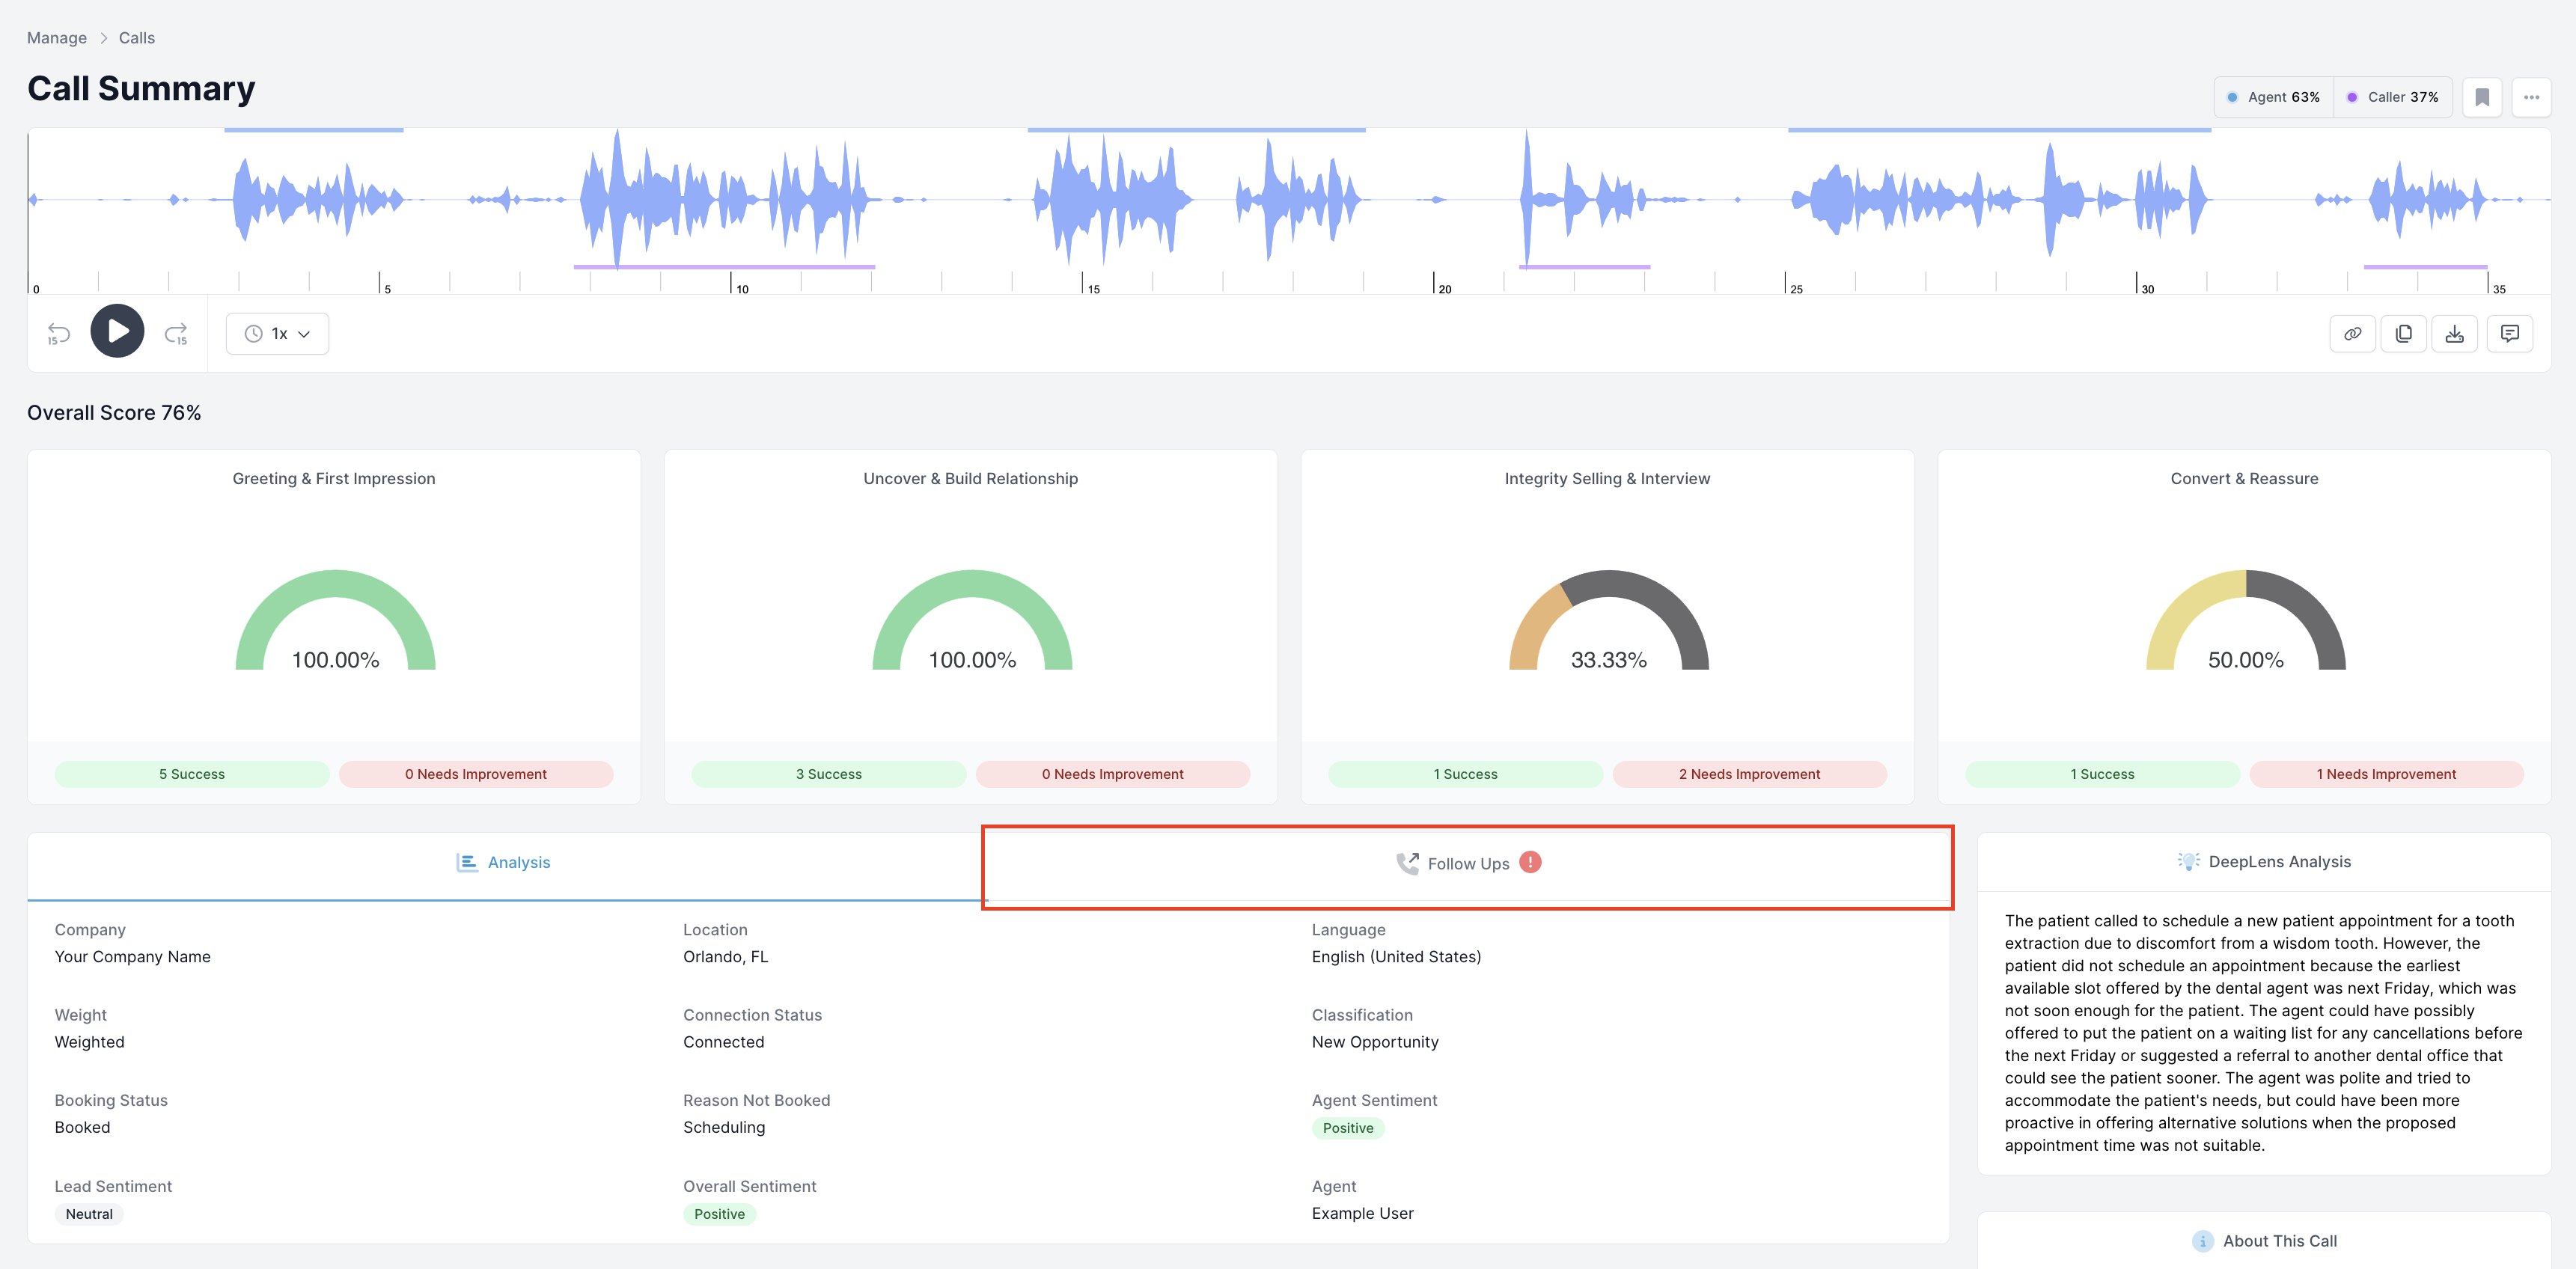The width and height of the screenshot is (2576, 1269).
Task: Skip forward 15 seconds
Action: (176, 333)
